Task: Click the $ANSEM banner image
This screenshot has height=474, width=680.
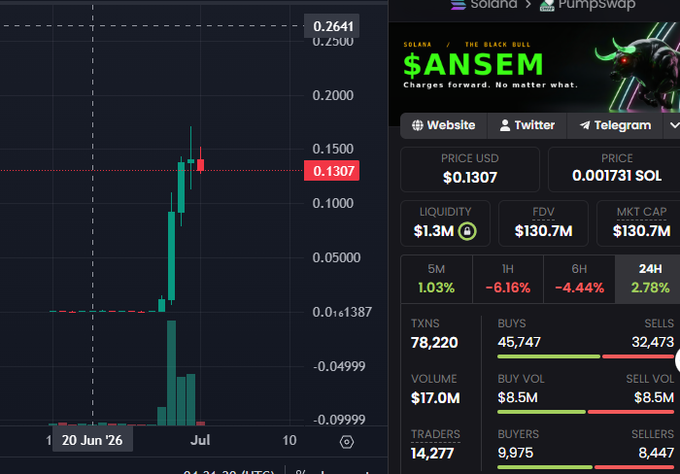Action: coord(534,67)
